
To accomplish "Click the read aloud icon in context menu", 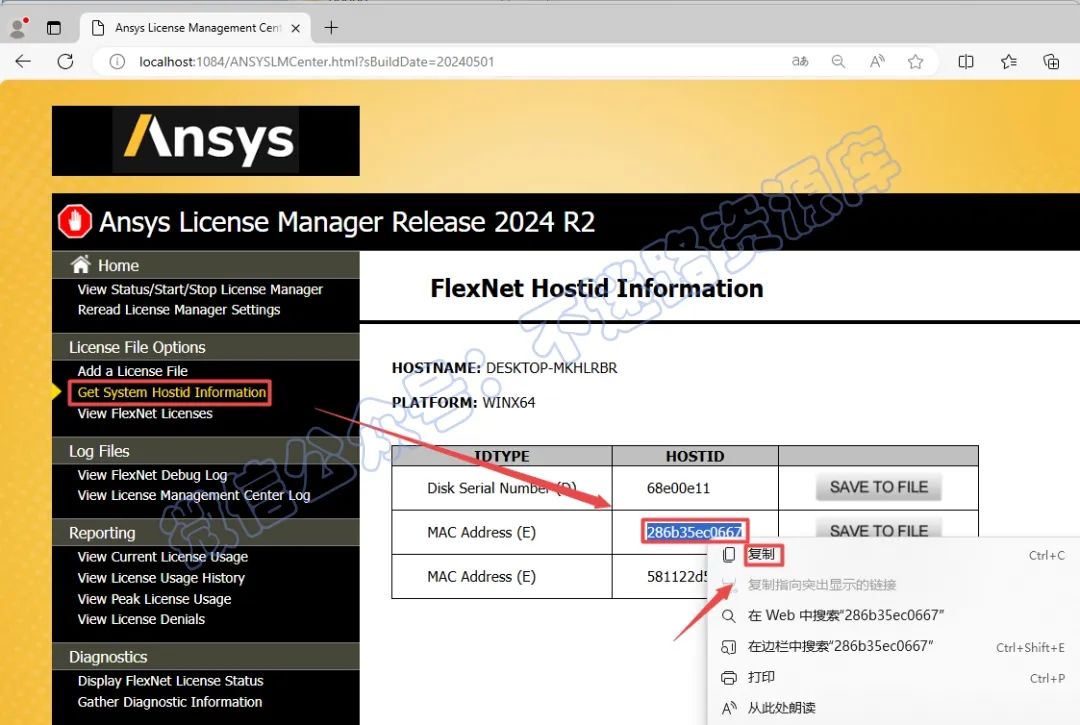I will [x=729, y=708].
